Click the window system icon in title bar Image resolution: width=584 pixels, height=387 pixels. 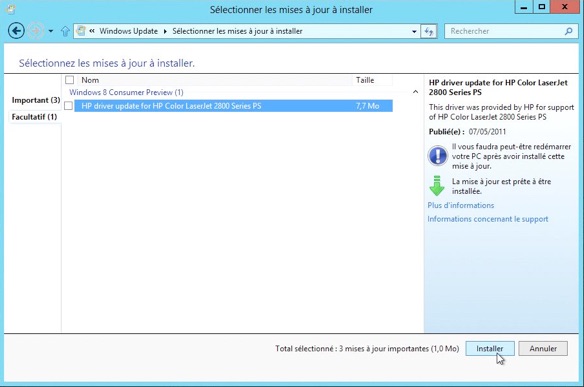point(10,9)
